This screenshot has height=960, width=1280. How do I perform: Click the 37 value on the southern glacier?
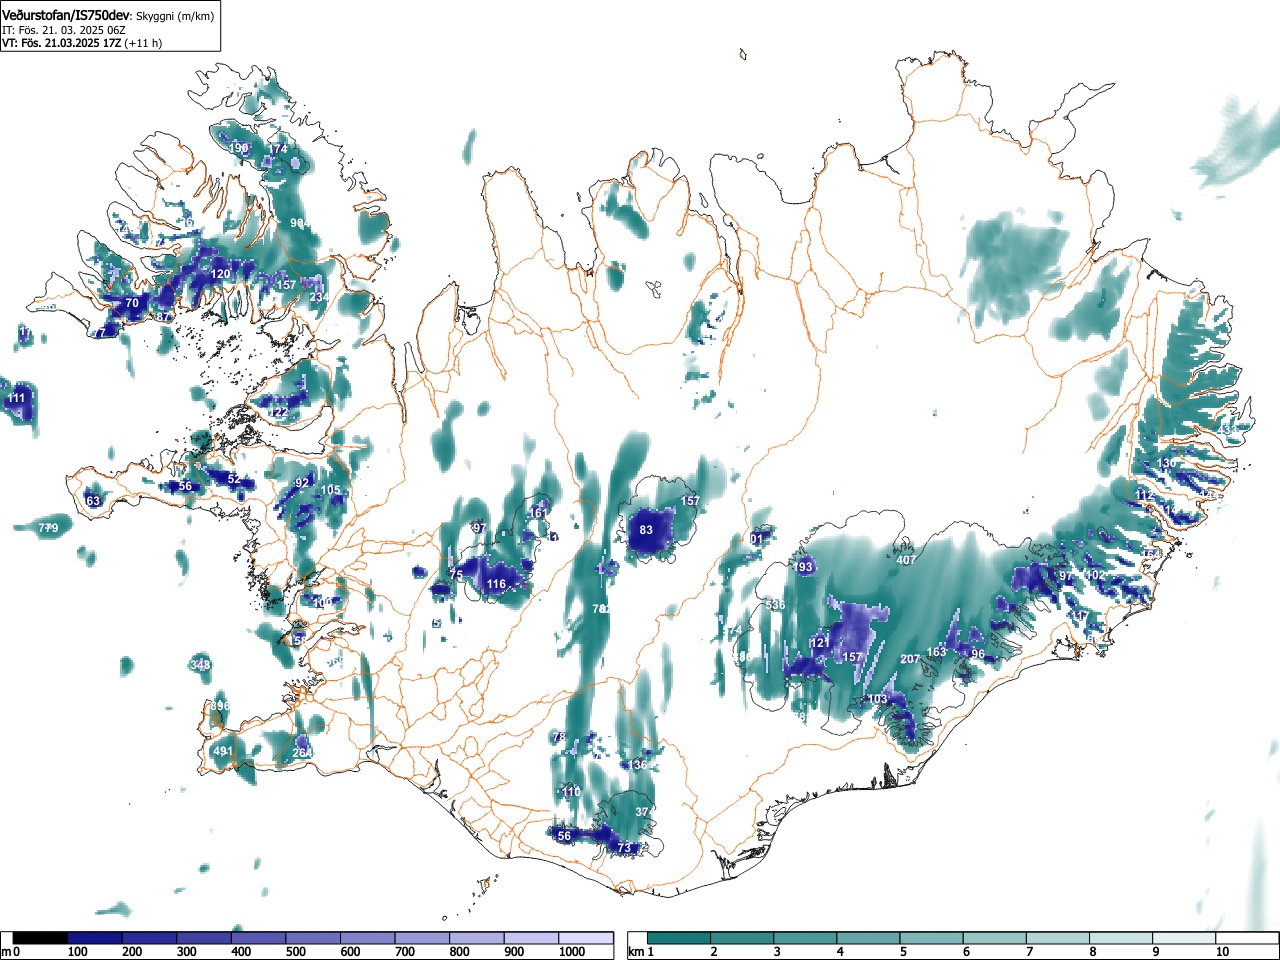(x=643, y=812)
